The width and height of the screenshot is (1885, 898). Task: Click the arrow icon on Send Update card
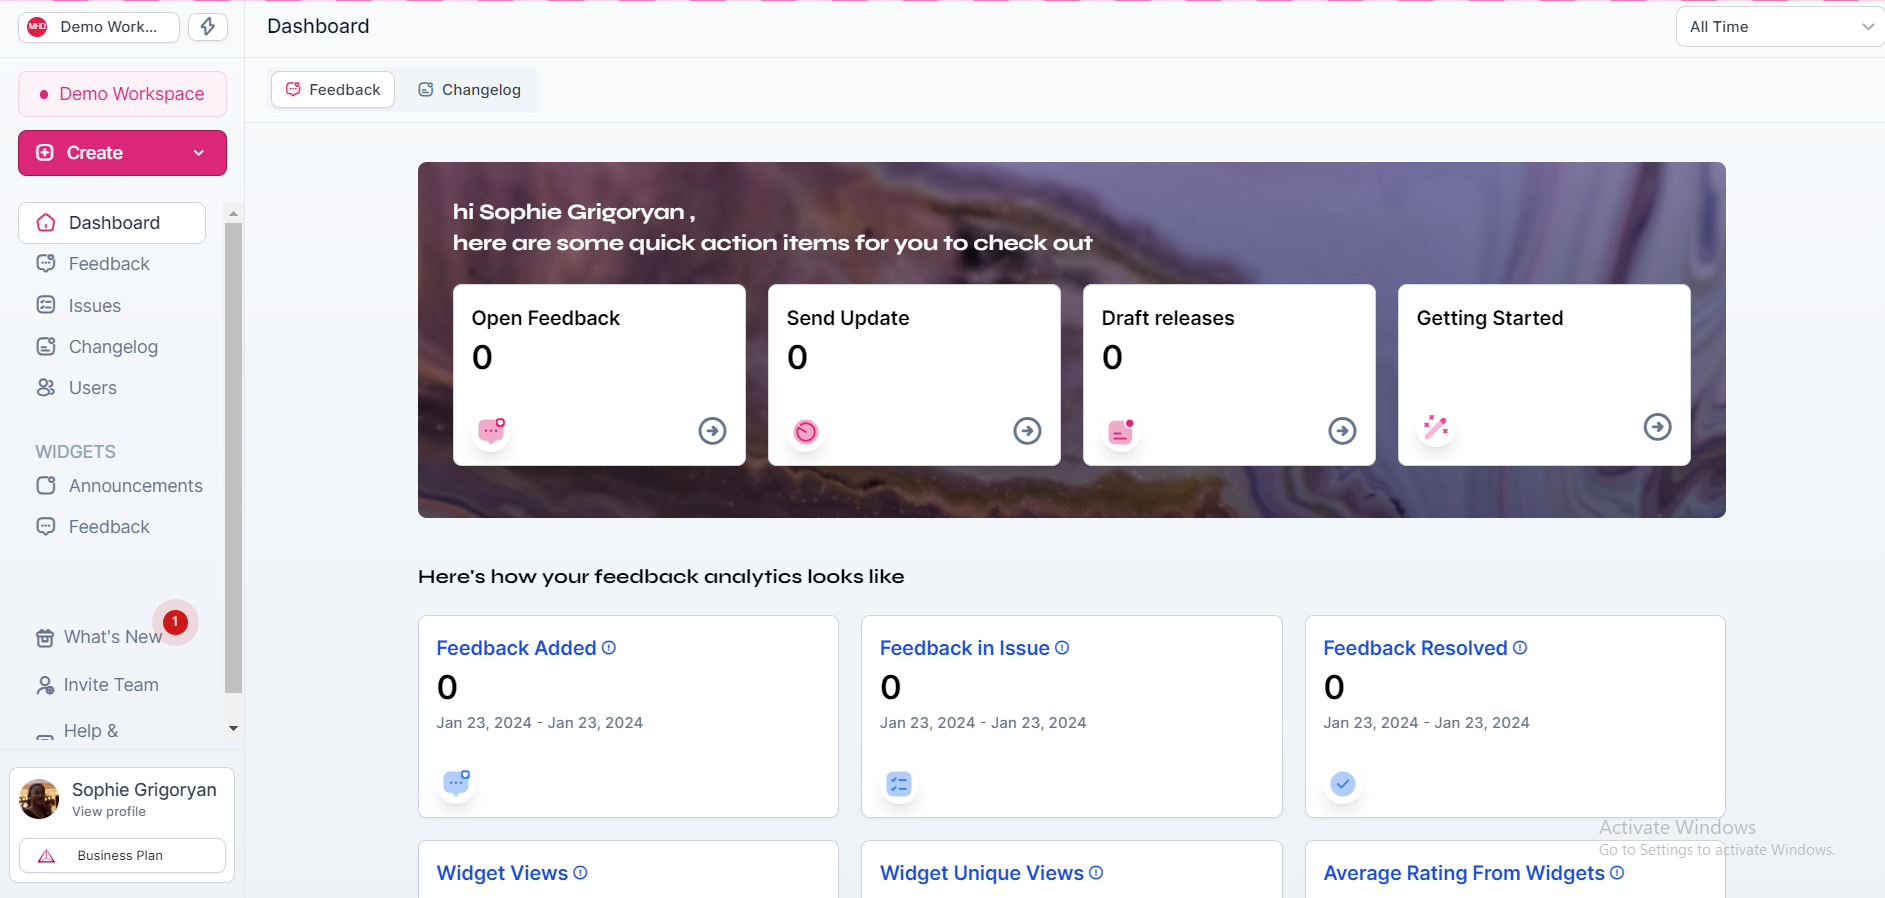[x=1027, y=431]
